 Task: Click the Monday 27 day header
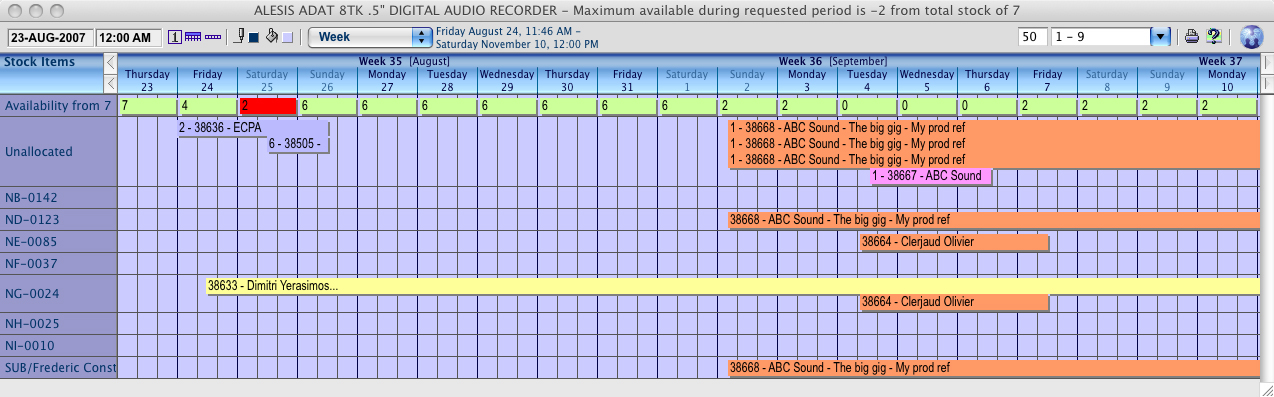[x=387, y=81]
